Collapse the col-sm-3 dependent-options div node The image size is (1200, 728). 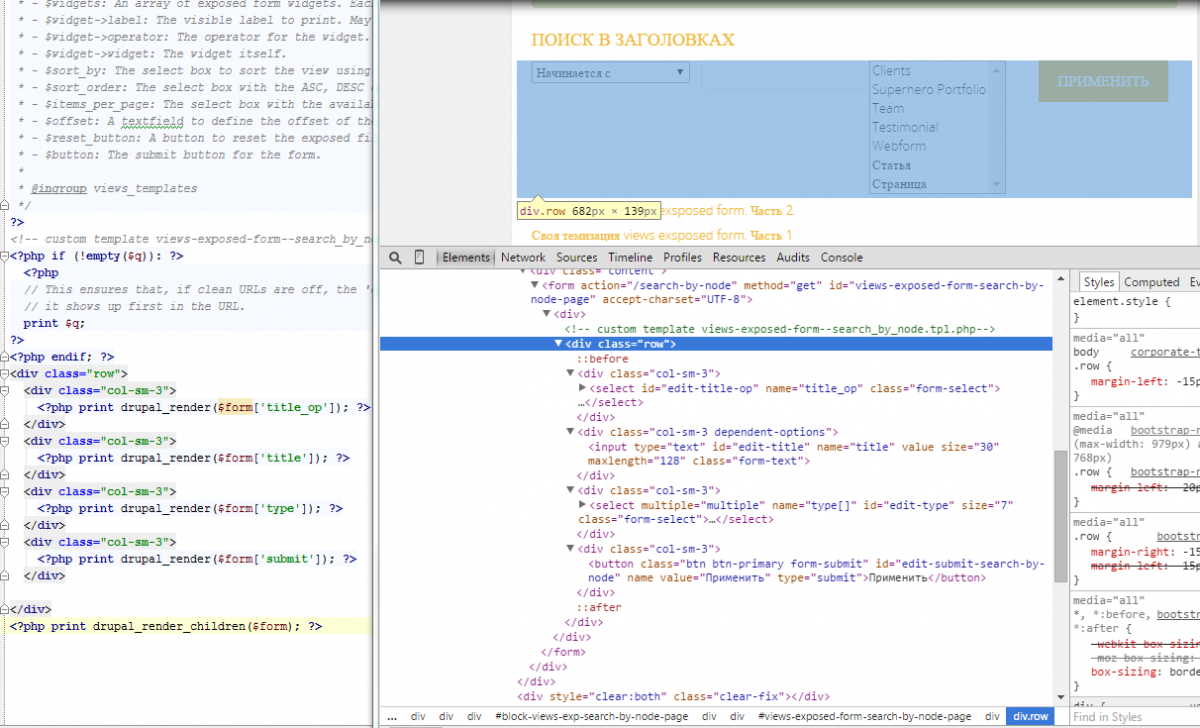pos(571,432)
